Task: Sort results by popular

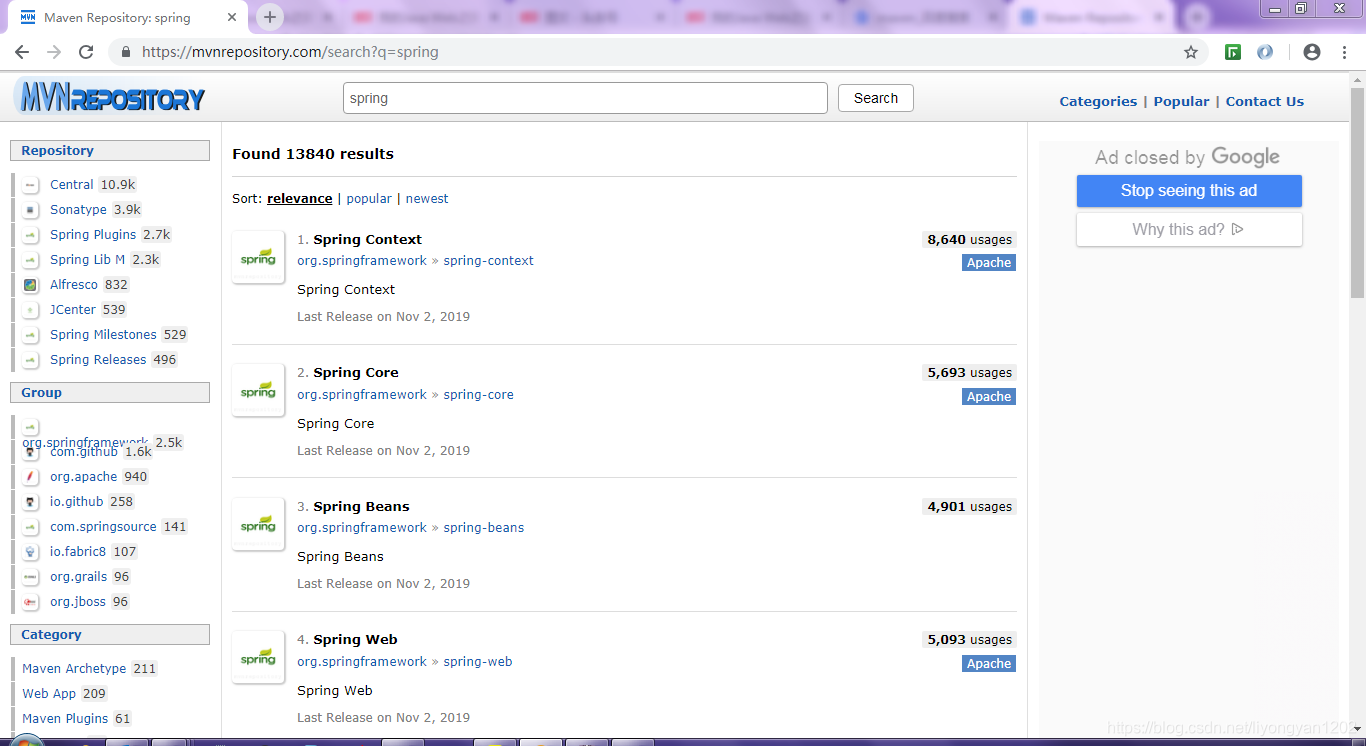Action: click(x=369, y=198)
